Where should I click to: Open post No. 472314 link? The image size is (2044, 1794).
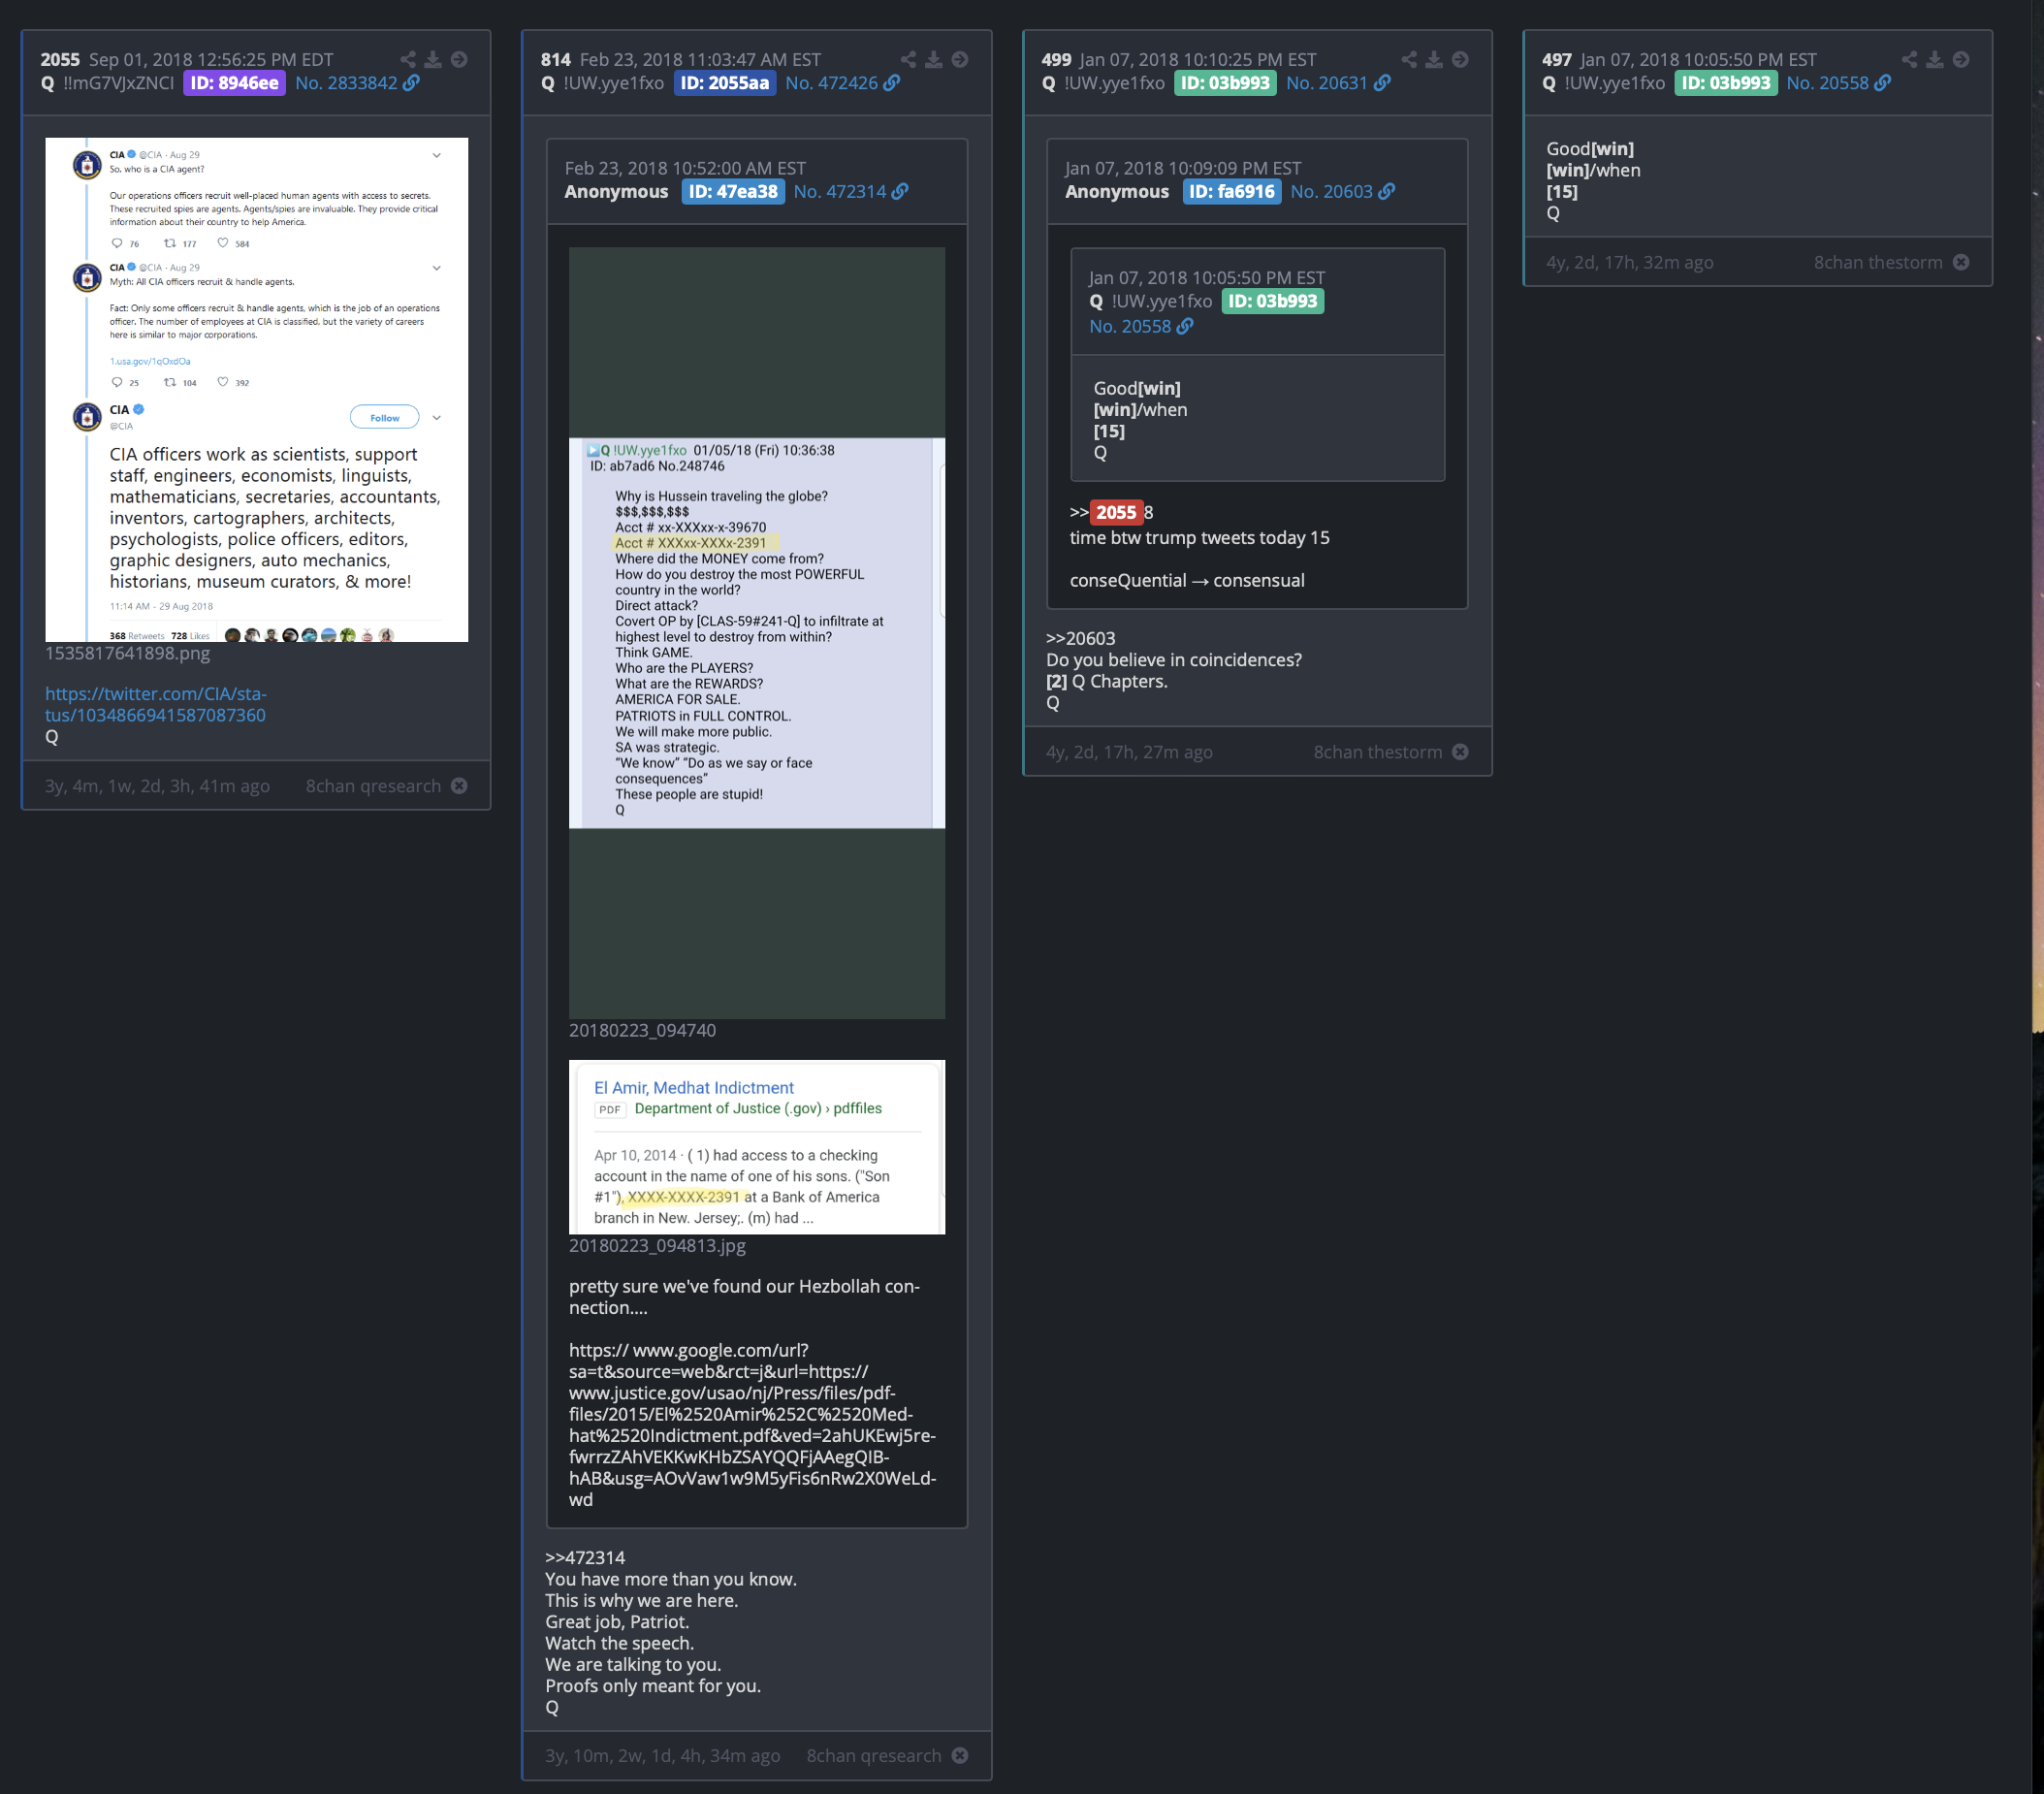(x=840, y=191)
